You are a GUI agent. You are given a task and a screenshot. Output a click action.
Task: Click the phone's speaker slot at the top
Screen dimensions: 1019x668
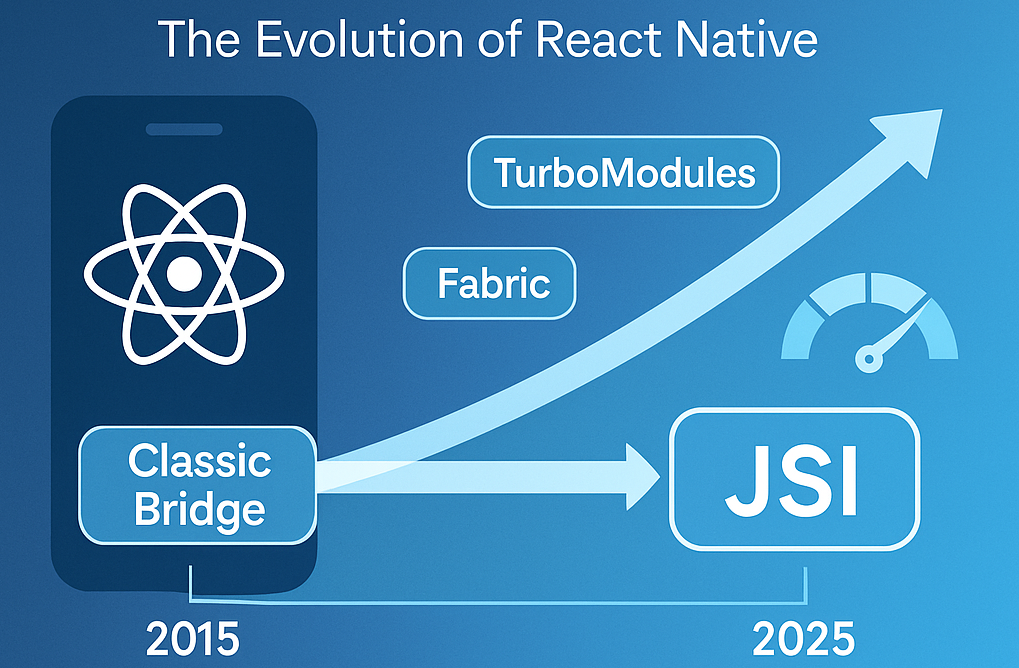184,127
